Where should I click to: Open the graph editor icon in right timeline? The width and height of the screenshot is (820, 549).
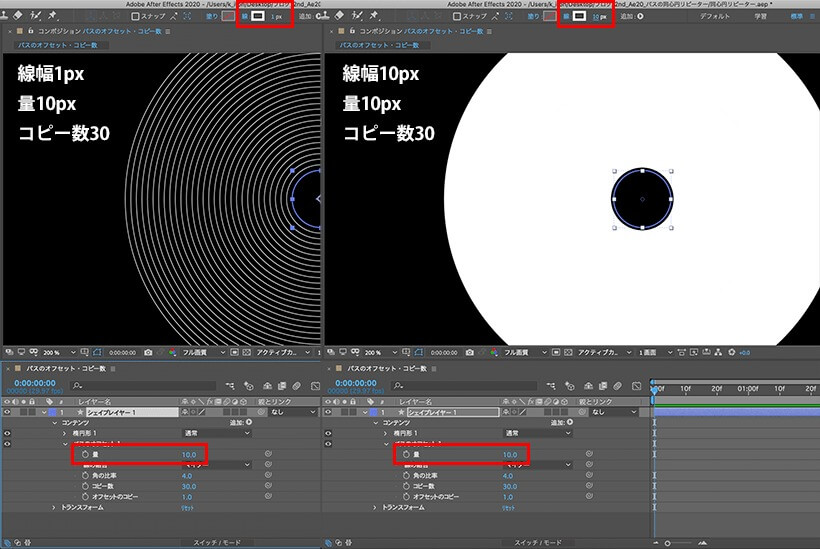click(x=636, y=386)
